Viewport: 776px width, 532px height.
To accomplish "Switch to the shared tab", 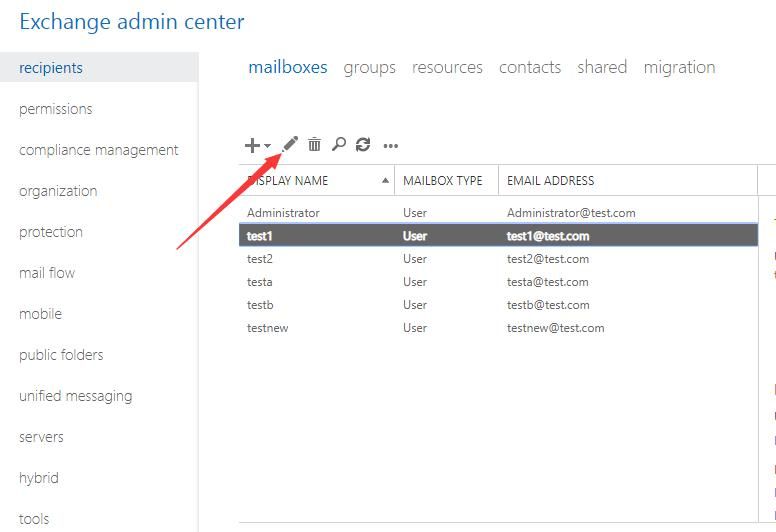I will 602,66.
